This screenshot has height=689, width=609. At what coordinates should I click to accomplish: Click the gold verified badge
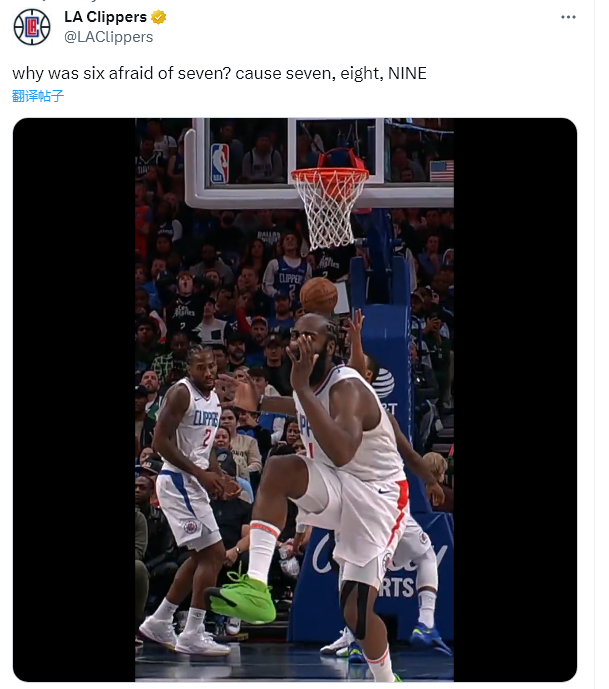[x=159, y=17]
